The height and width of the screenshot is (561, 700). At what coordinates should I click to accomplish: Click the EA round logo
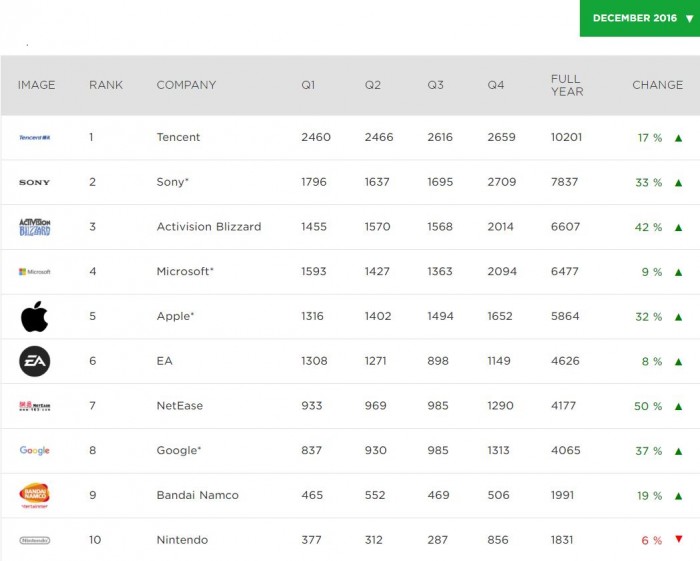tap(35, 361)
